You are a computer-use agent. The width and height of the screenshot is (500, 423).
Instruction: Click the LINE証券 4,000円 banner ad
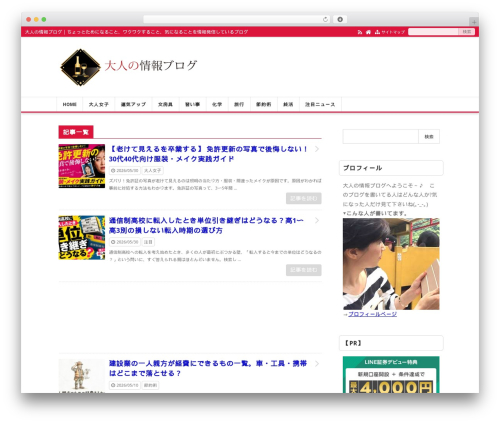tap(391, 375)
